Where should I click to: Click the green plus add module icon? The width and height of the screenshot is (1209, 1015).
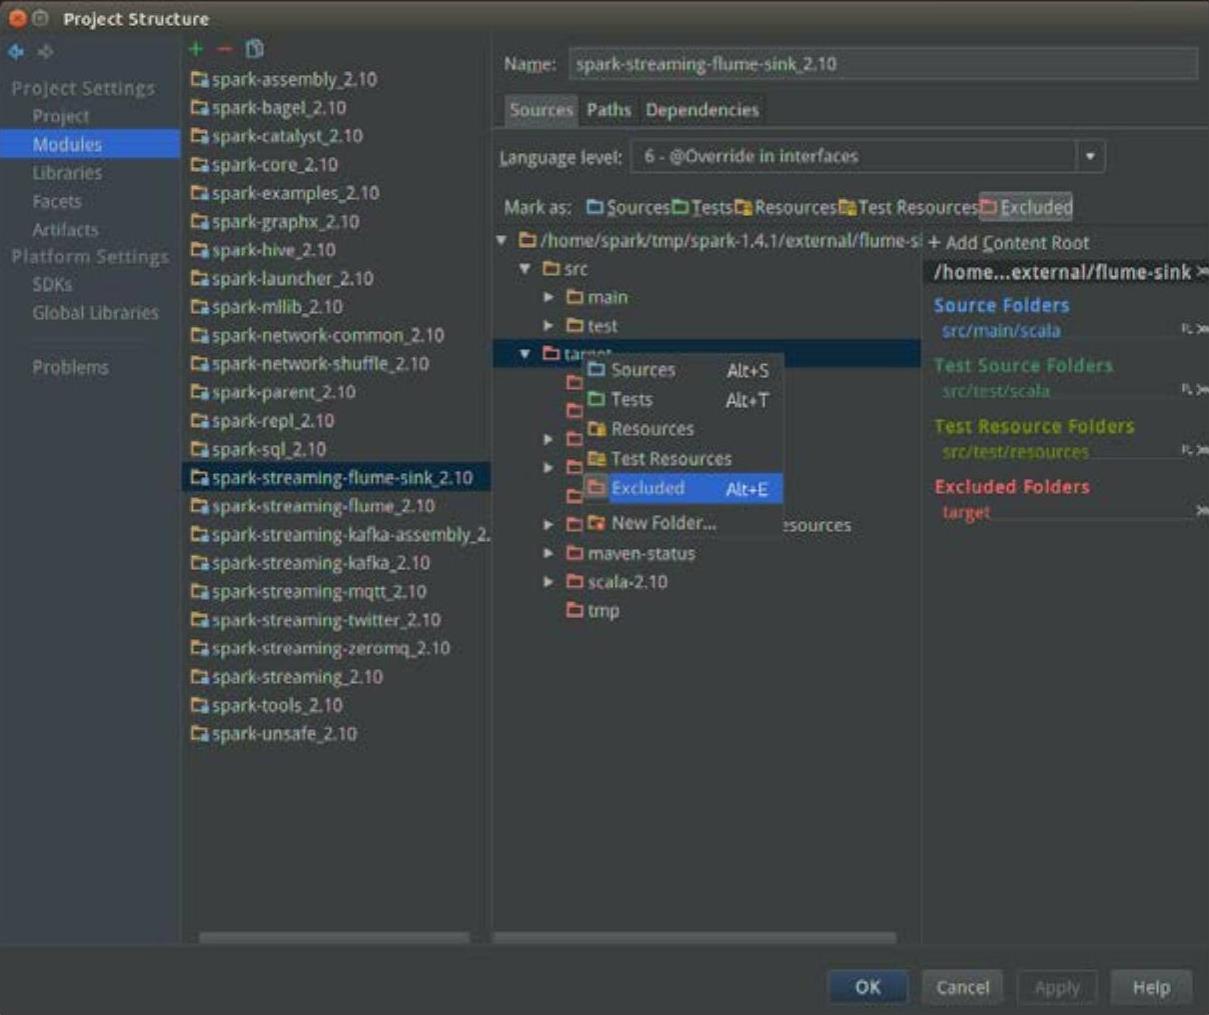[x=196, y=49]
